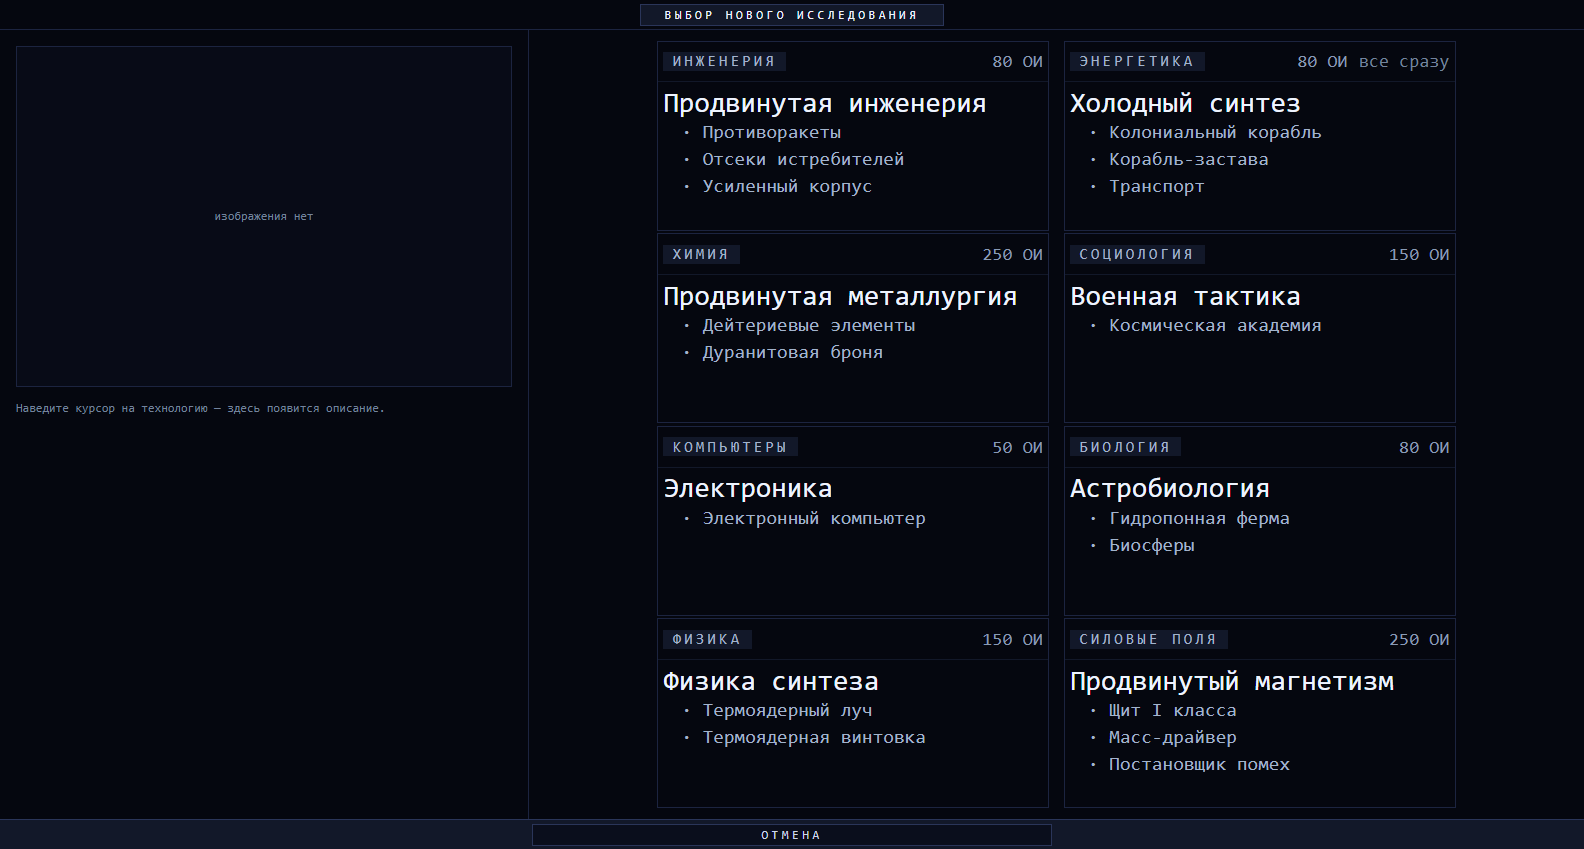
Task: Click the БИОЛОГИЯ category label
Action: coord(1125,447)
